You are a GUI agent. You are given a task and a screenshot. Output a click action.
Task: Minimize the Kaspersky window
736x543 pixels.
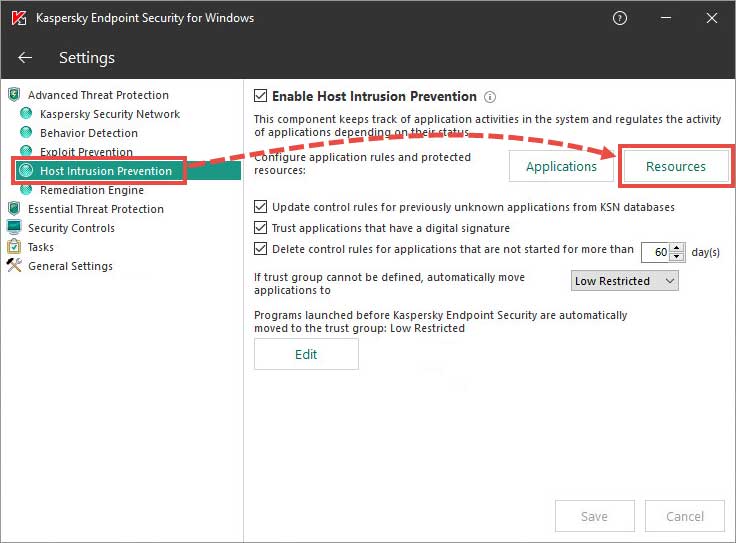pyautogui.click(x=666, y=18)
